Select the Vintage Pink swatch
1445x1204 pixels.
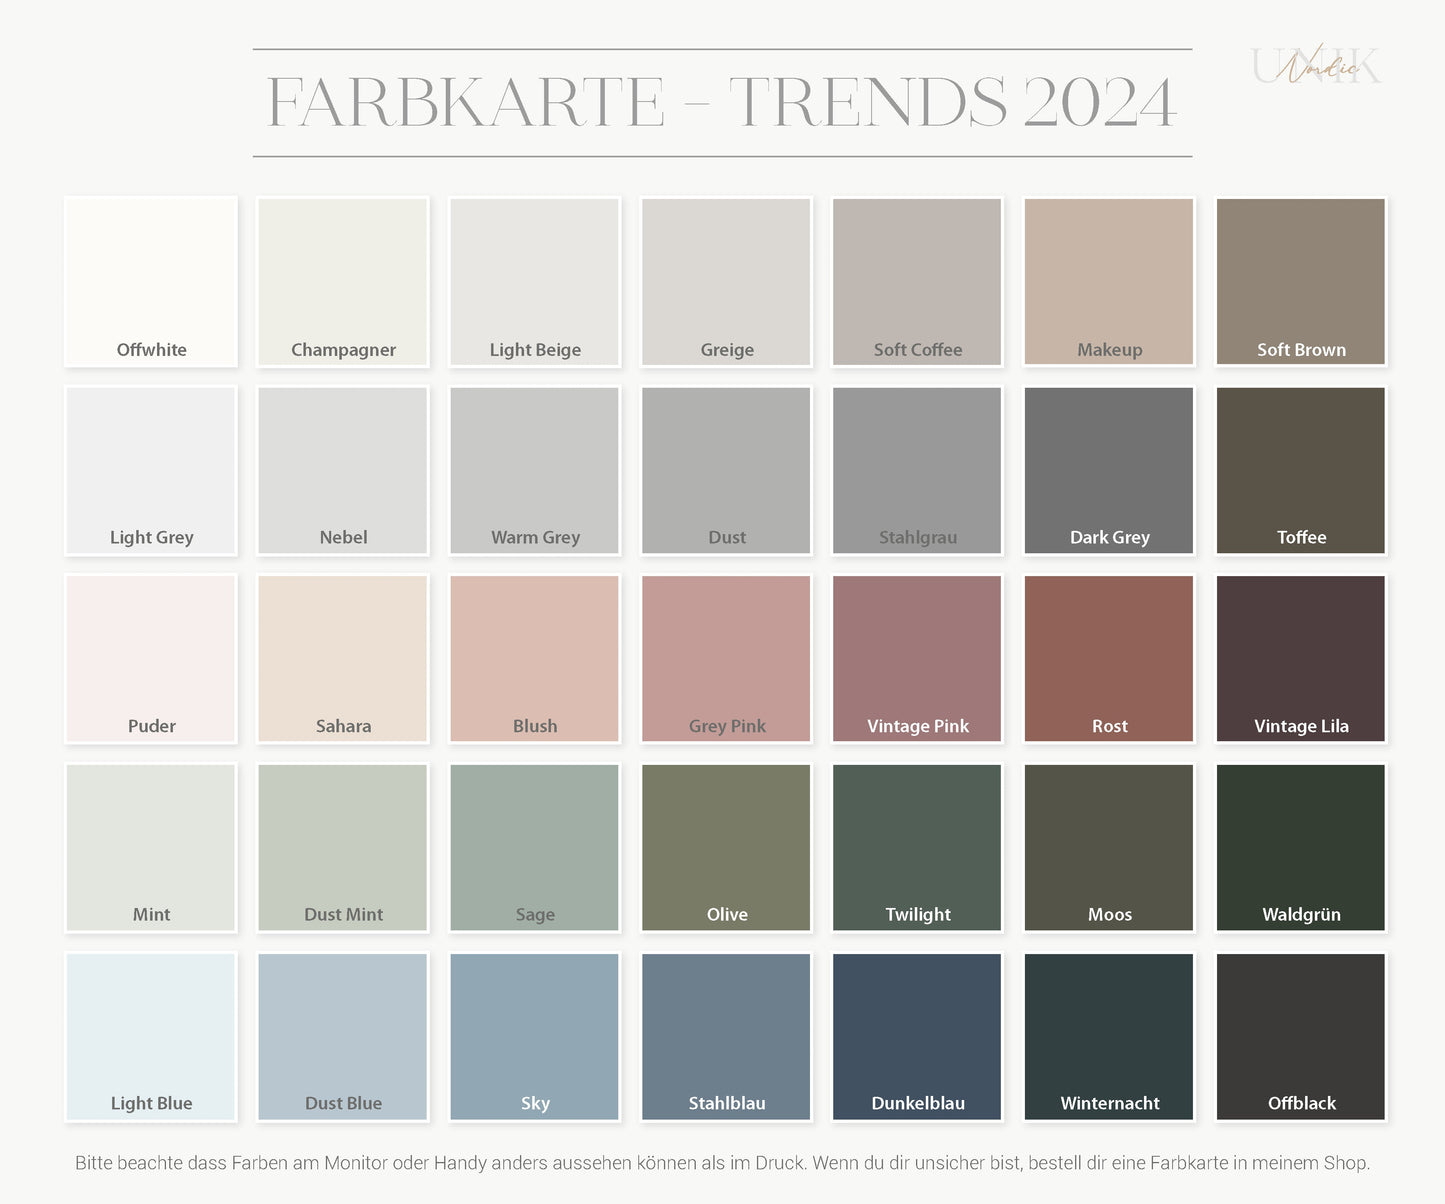tap(917, 658)
